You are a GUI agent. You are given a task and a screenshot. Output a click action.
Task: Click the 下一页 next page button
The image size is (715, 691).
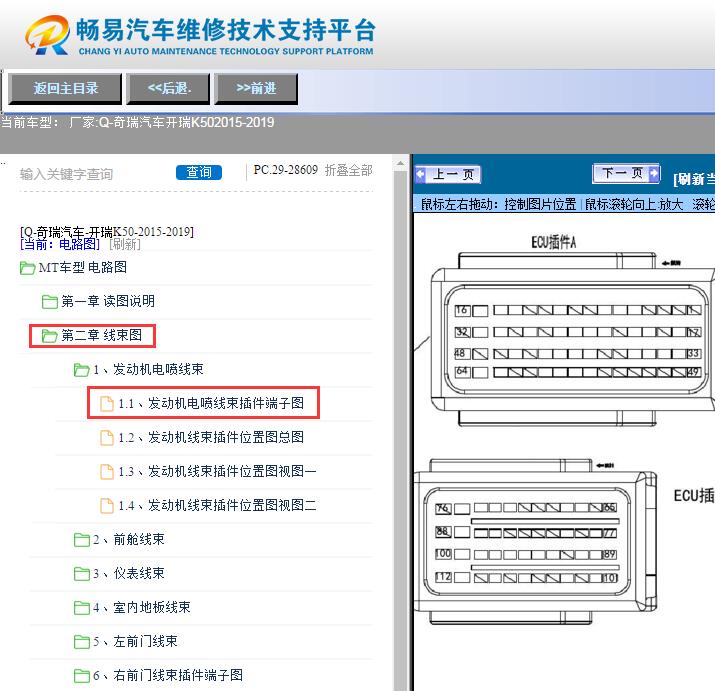(x=626, y=173)
